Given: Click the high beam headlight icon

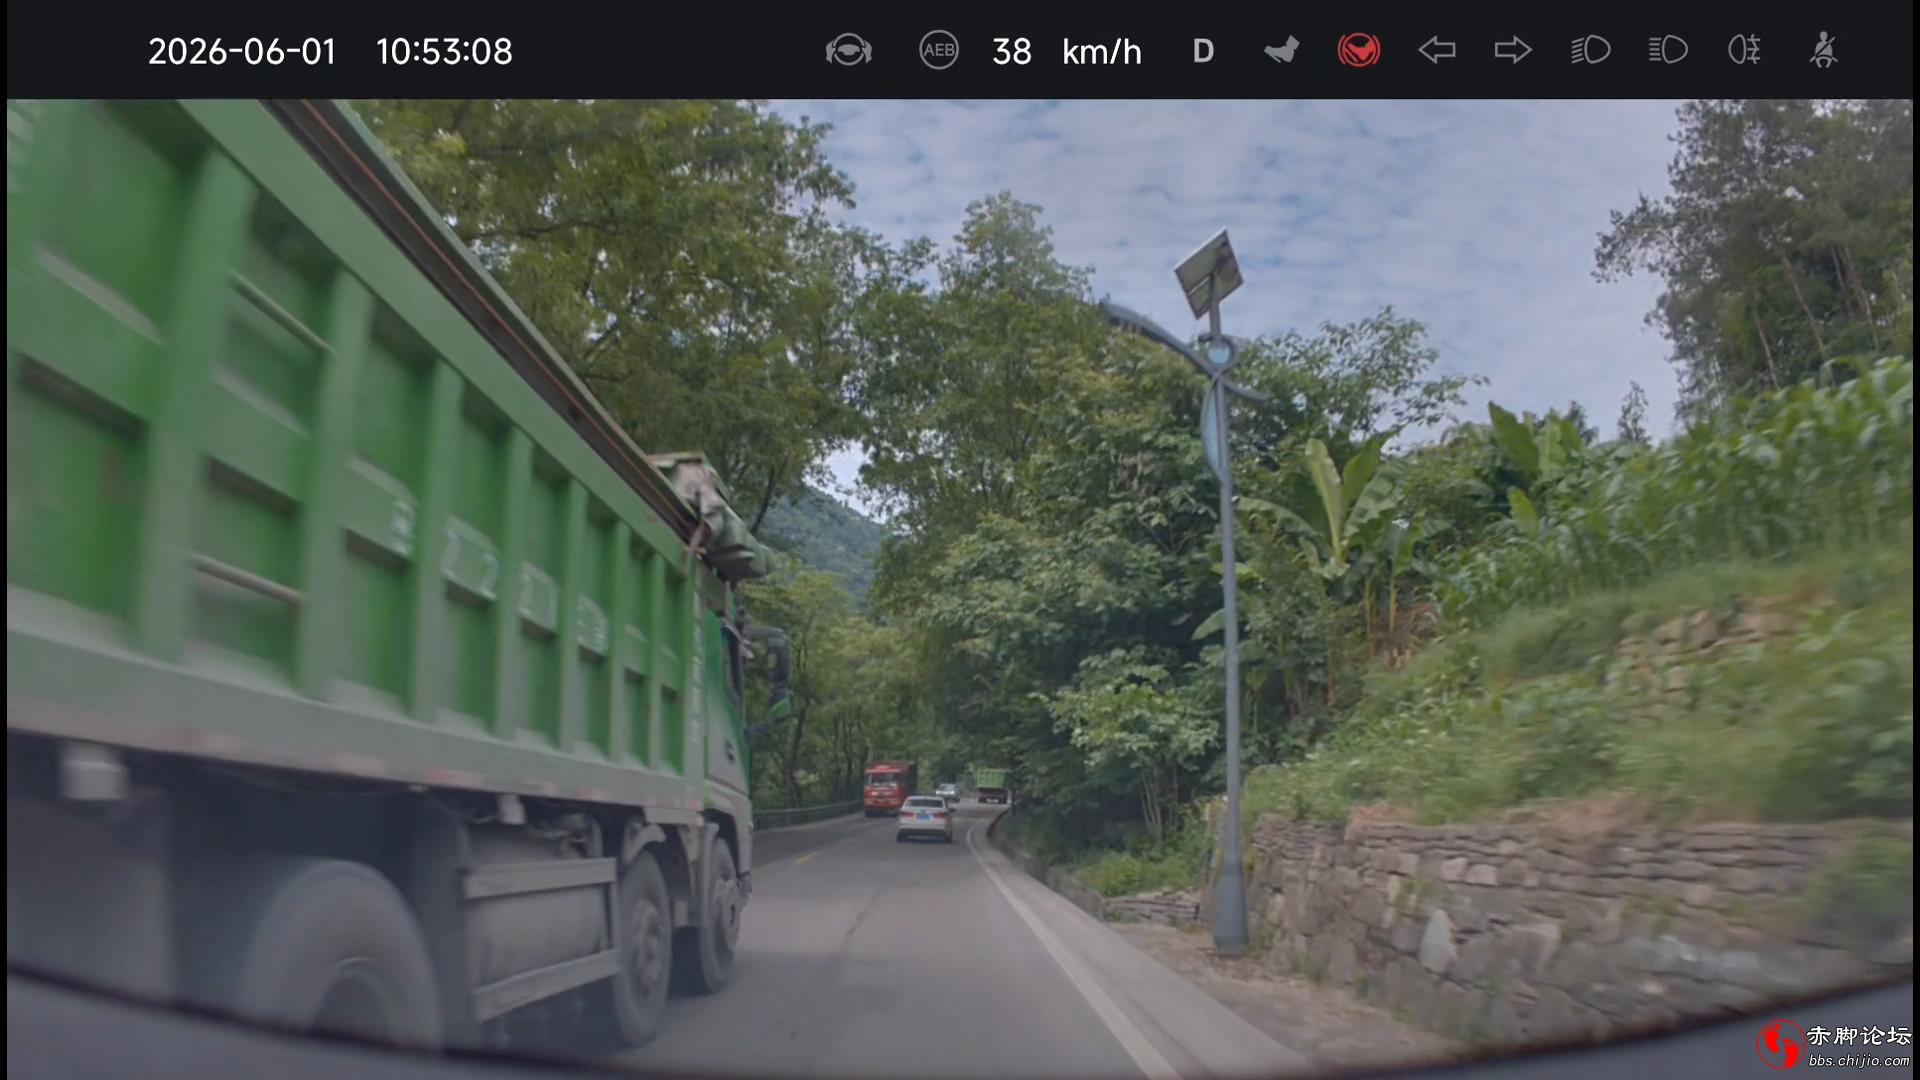Looking at the screenshot, I should [1667, 50].
